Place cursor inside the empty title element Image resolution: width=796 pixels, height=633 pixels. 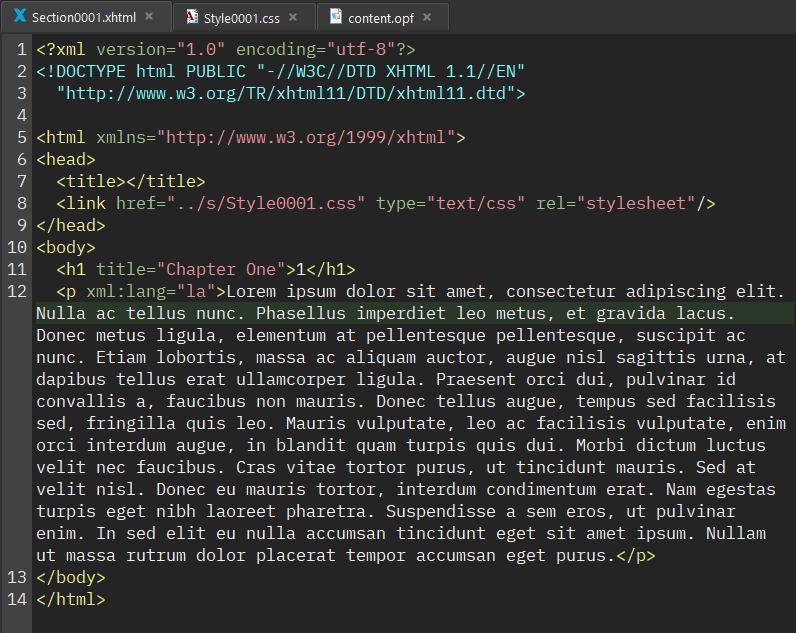coord(126,181)
